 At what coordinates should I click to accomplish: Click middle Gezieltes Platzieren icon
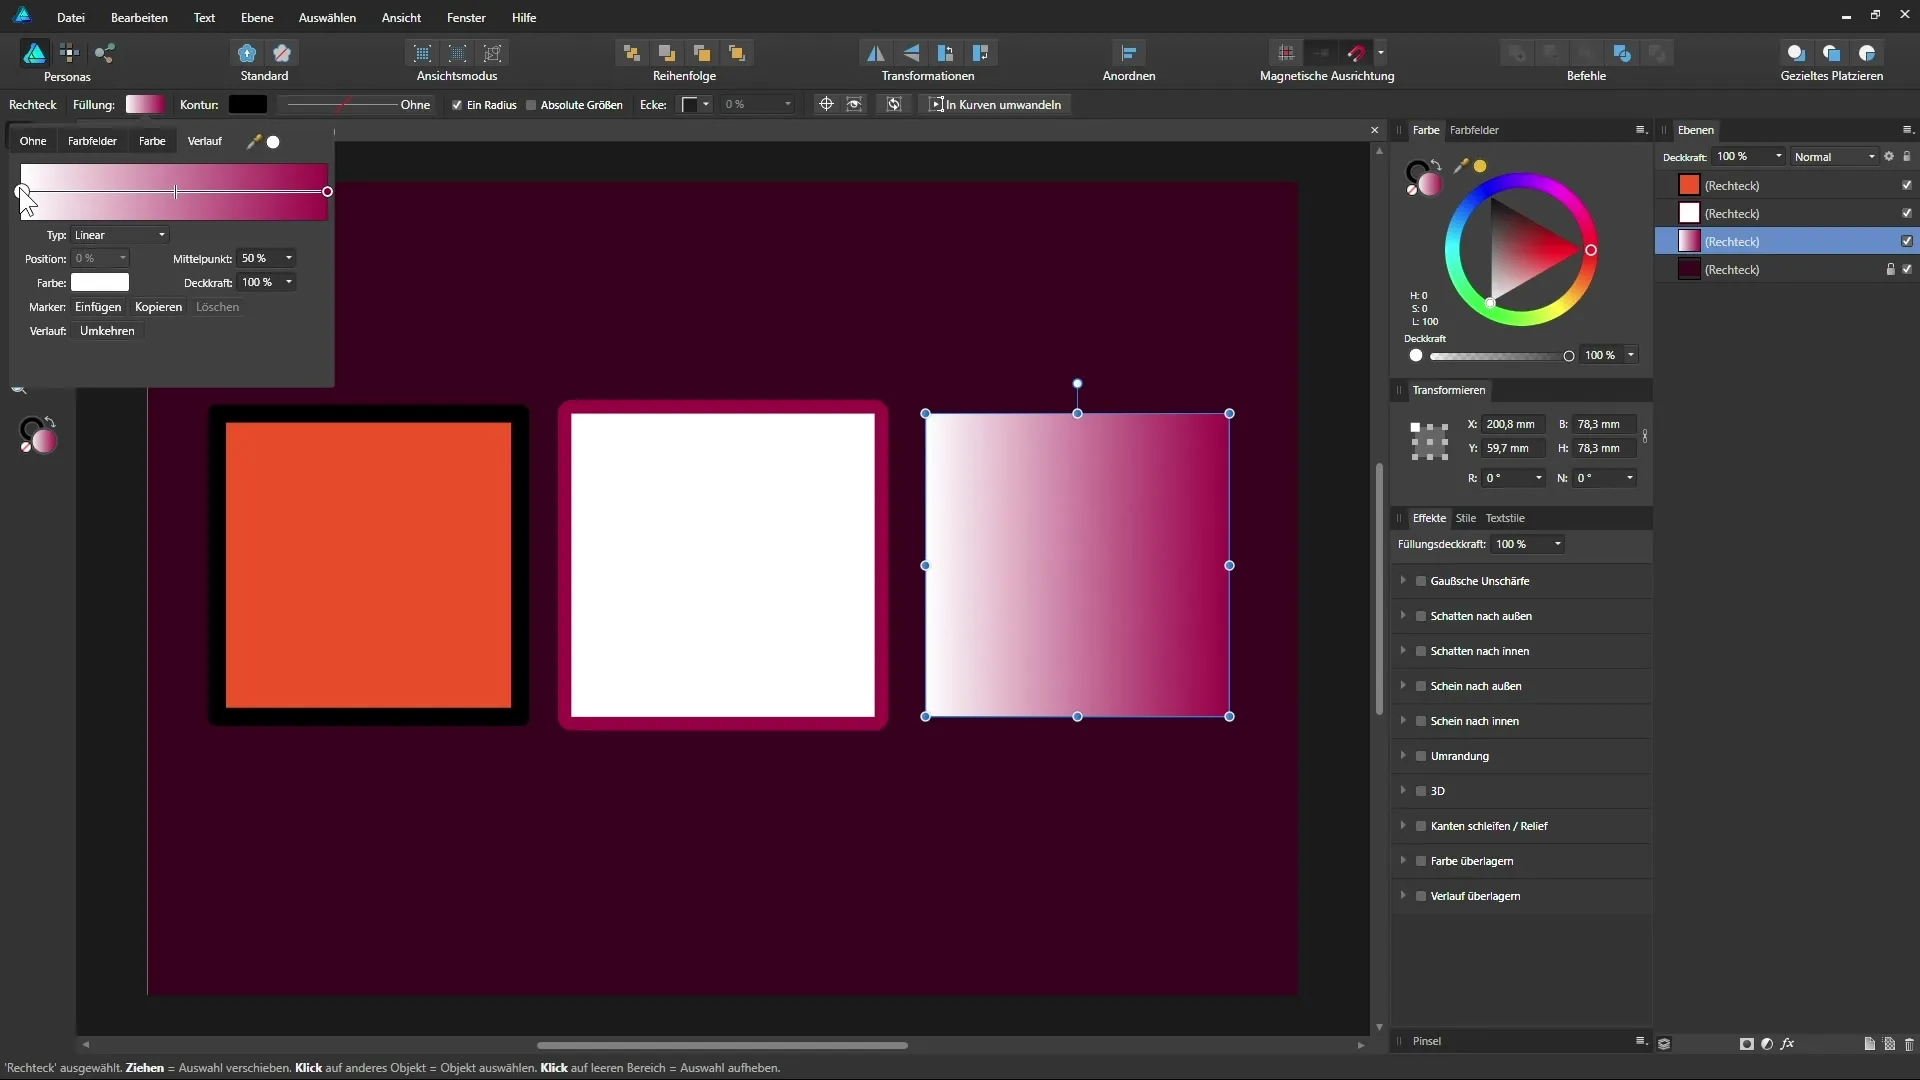point(1831,53)
